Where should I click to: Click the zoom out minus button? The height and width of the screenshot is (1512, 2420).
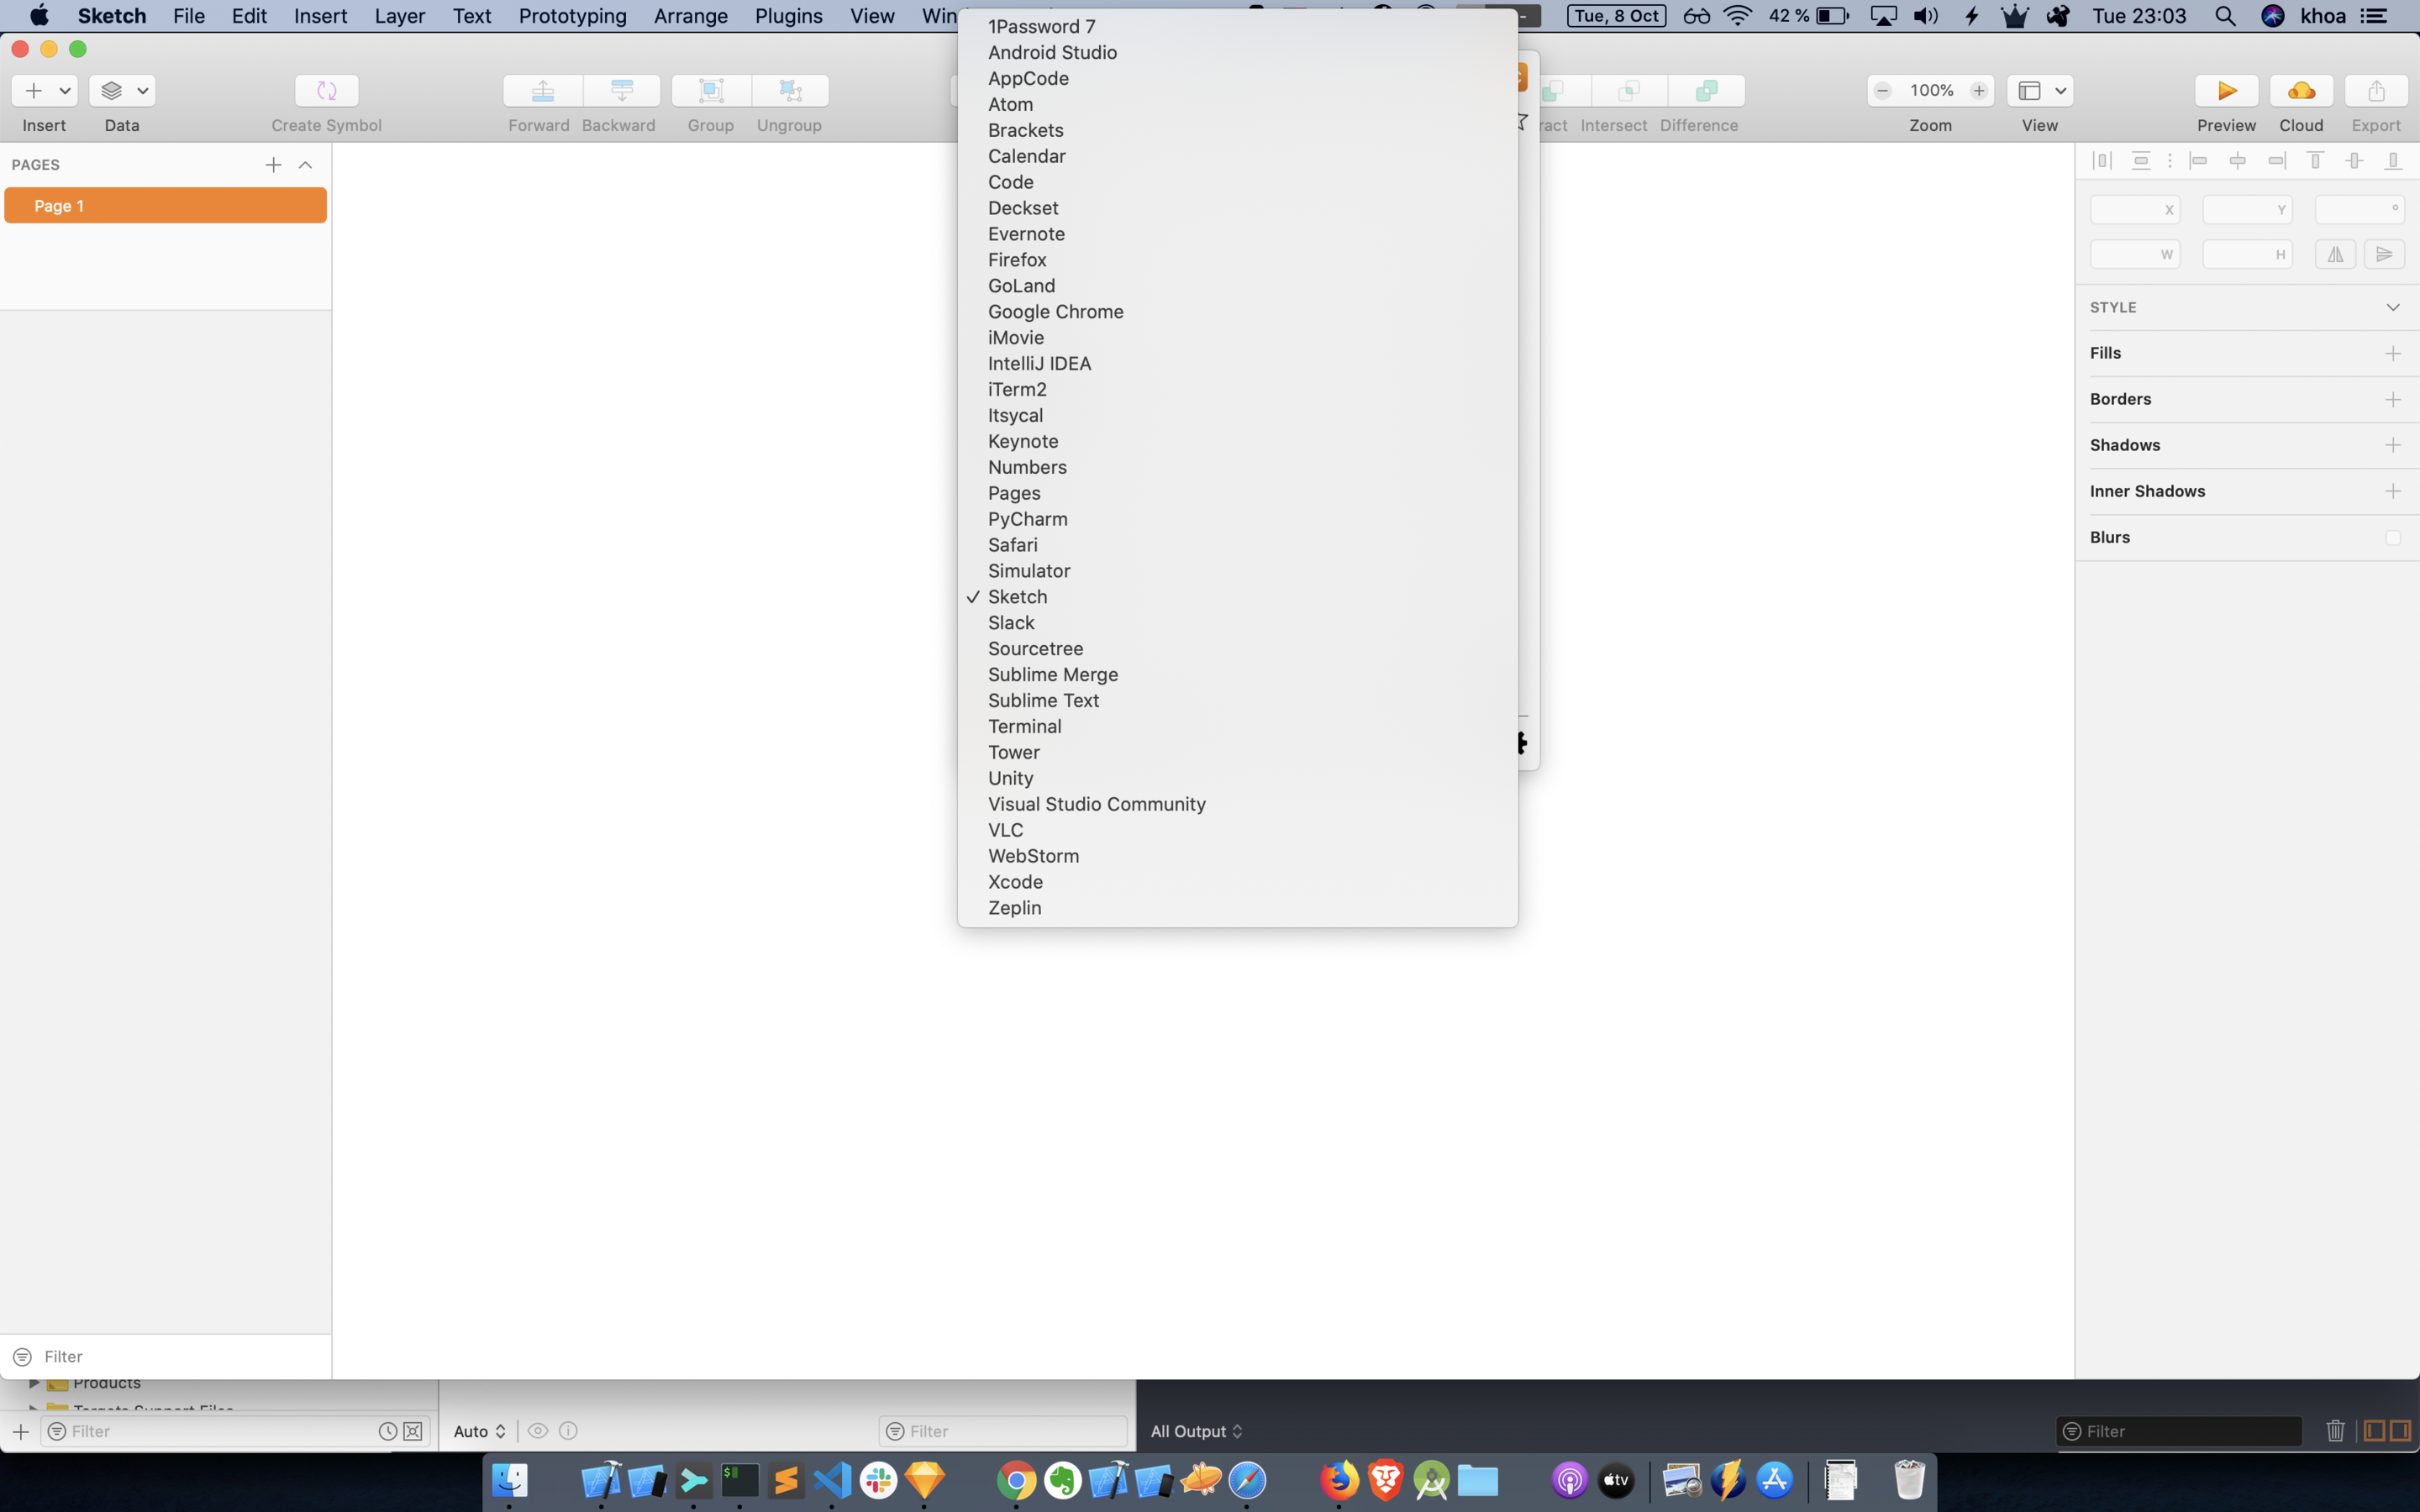point(1882,91)
